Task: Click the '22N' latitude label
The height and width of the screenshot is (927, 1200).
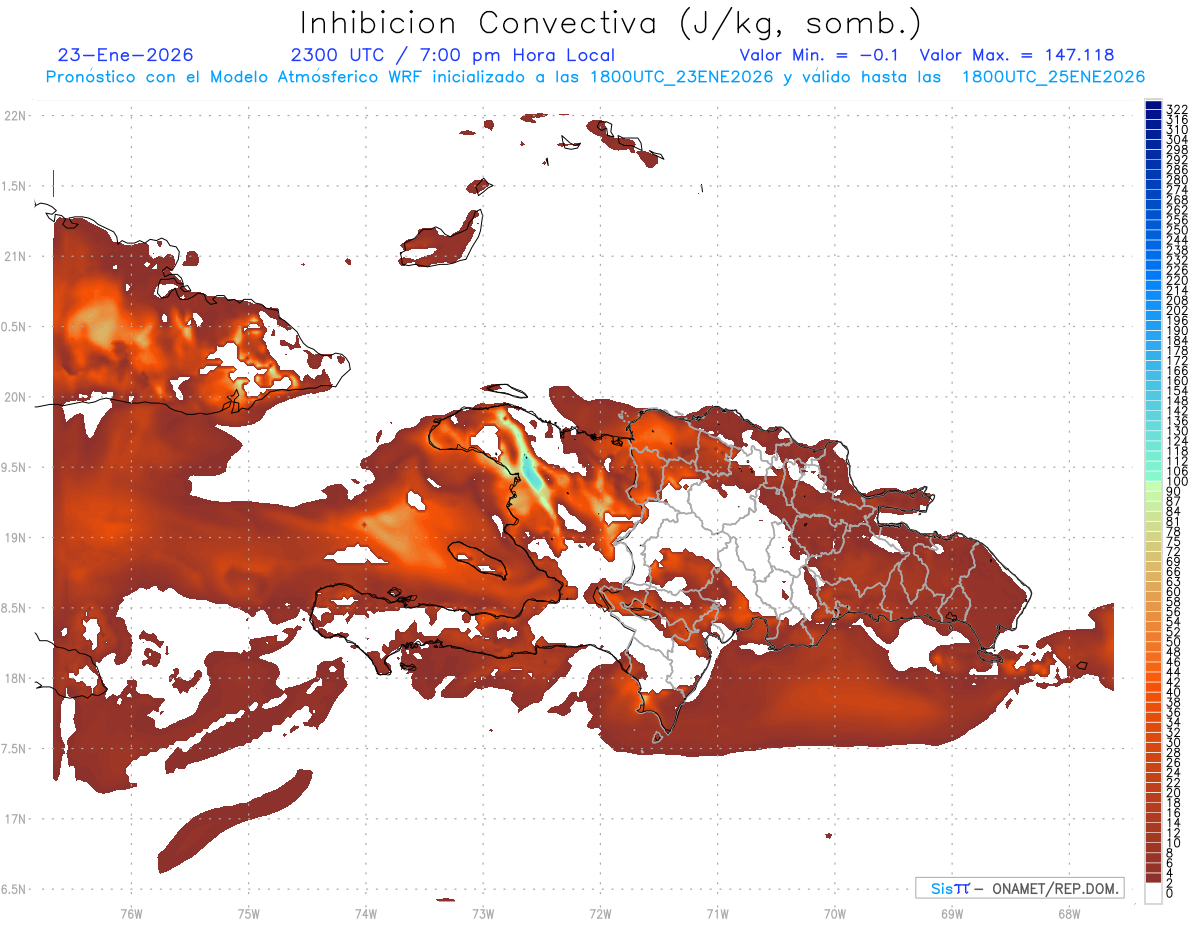Action: click(15, 115)
